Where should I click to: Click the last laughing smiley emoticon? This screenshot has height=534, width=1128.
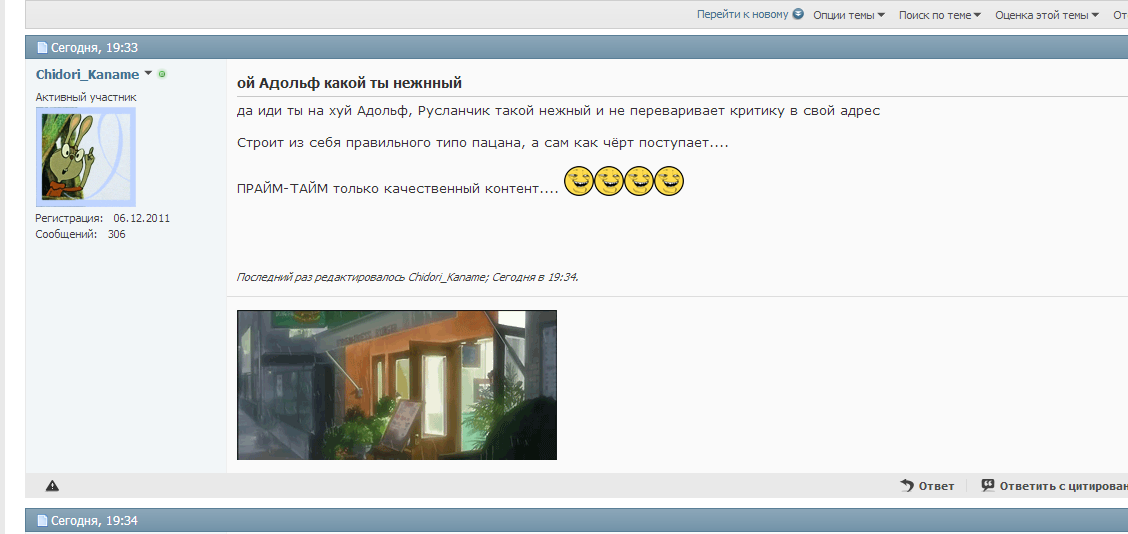pos(669,181)
